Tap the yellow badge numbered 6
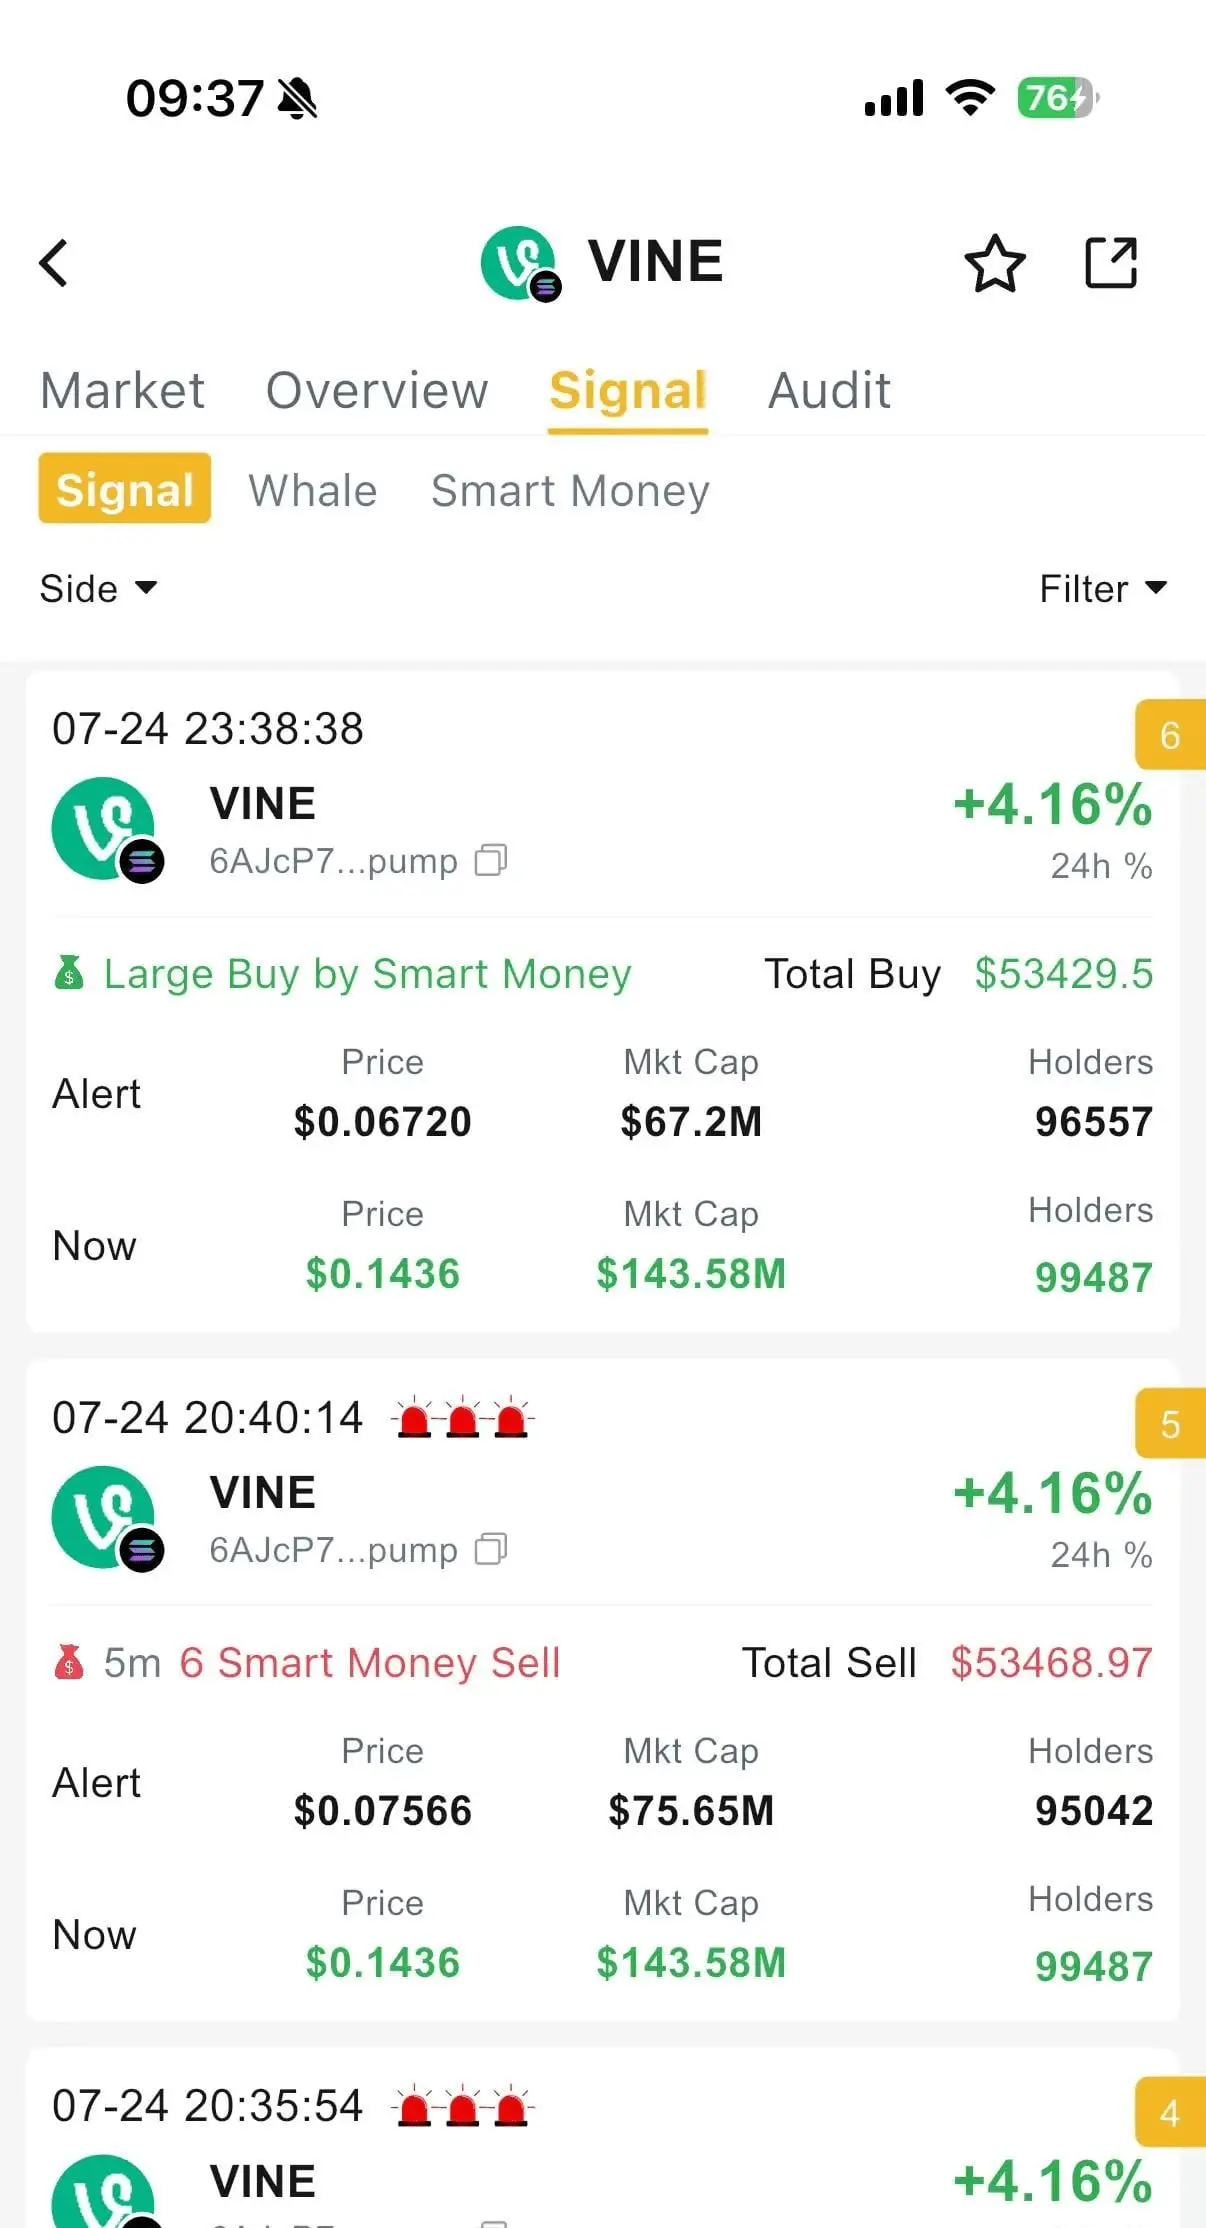Screen dimensions: 1206x2228 (1170, 735)
